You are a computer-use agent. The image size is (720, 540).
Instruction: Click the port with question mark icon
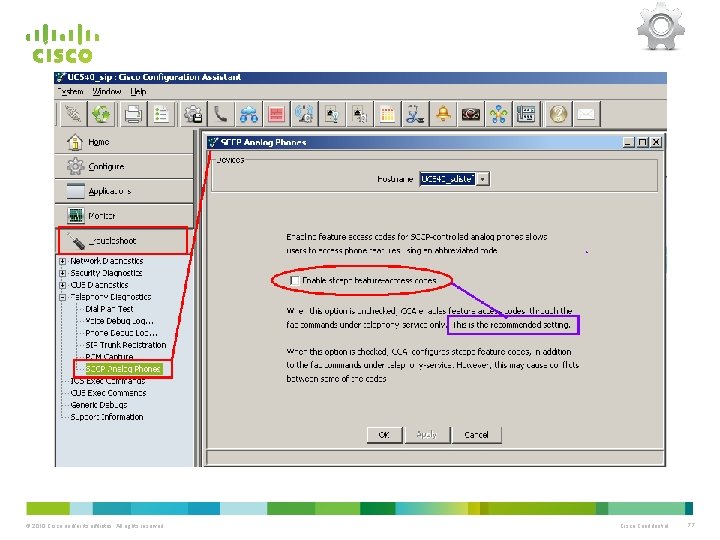pos(360,114)
